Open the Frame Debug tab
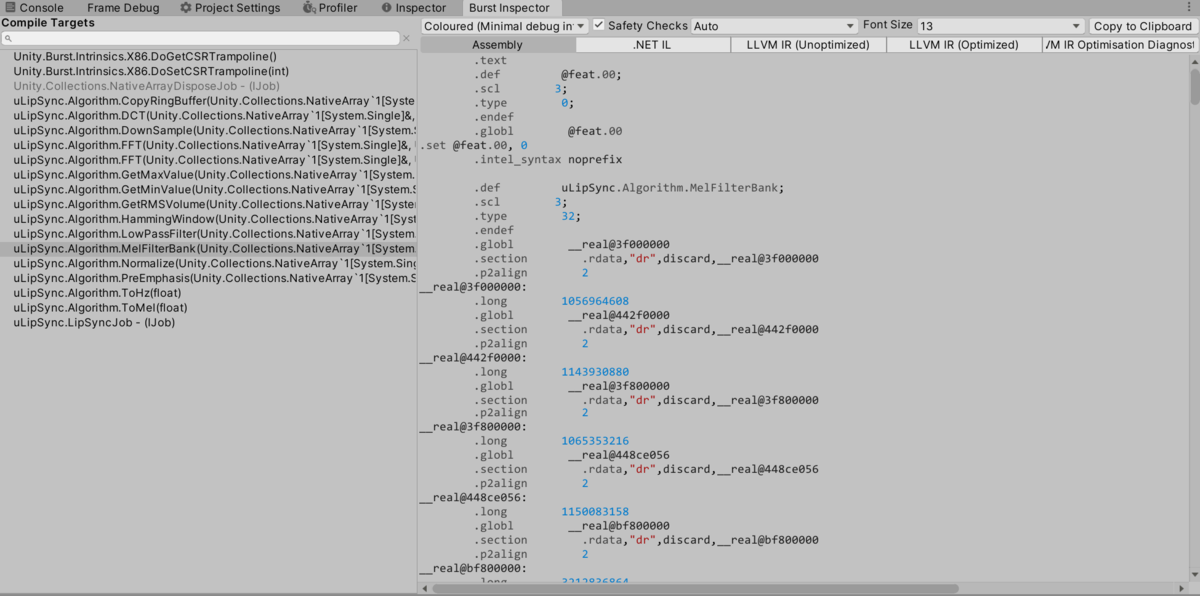This screenshot has width=1200, height=596. (122, 8)
